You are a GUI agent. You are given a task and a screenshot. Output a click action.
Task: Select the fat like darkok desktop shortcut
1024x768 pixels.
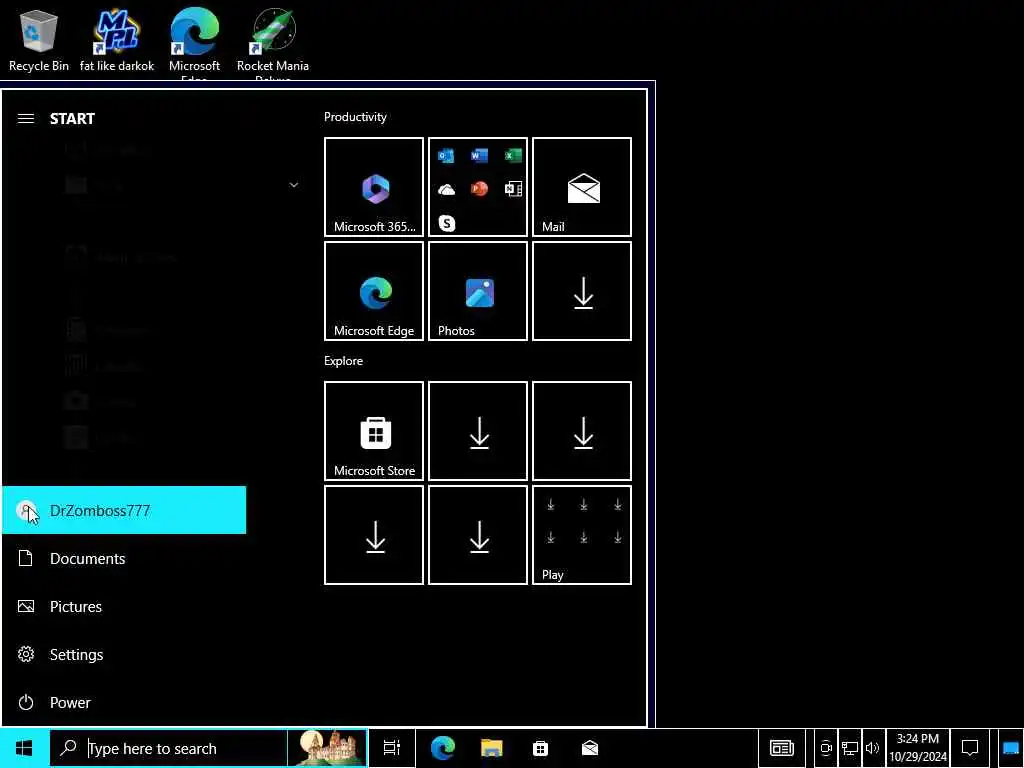(x=117, y=40)
